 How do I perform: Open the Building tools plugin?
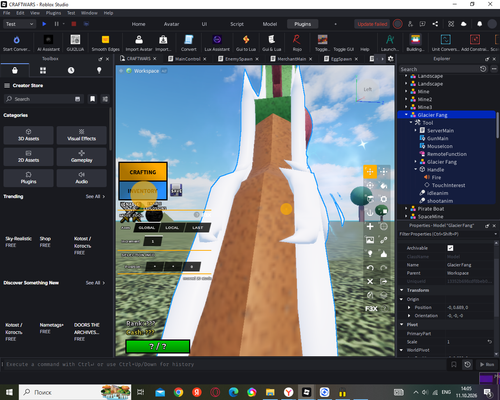(x=415, y=43)
